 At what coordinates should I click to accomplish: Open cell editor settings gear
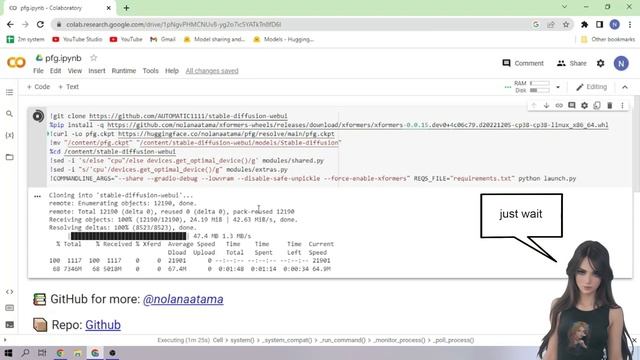pos(584,105)
